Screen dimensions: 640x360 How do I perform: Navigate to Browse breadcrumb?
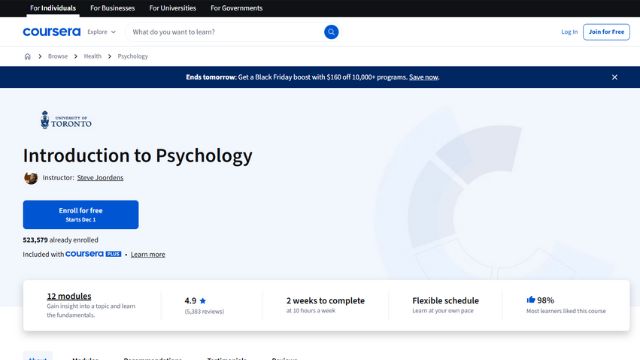(x=58, y=56)
